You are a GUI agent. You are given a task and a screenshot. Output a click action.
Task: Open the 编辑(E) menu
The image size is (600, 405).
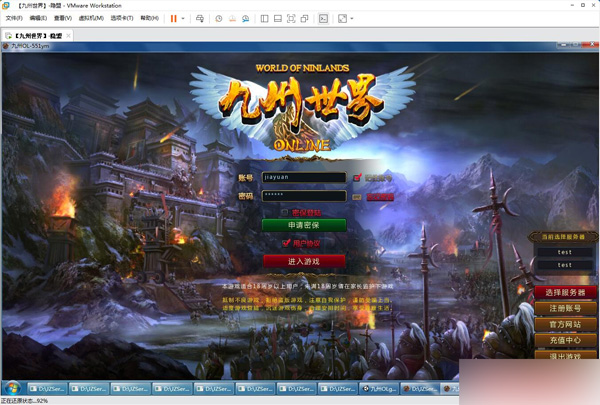[38, 18]
